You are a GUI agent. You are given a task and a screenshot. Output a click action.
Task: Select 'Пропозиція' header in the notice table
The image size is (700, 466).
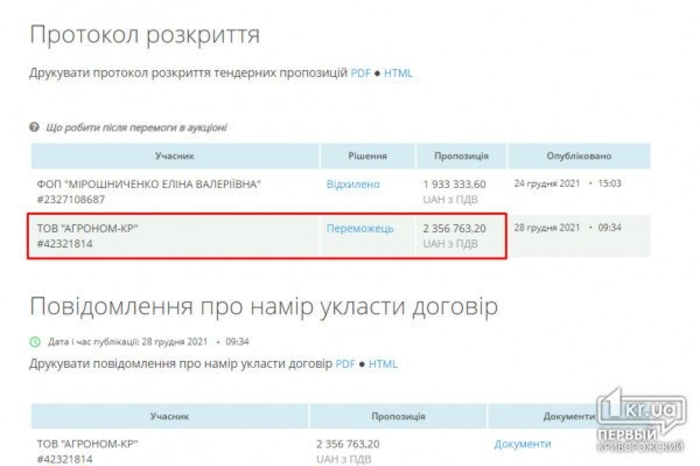(x=398, y=416)
